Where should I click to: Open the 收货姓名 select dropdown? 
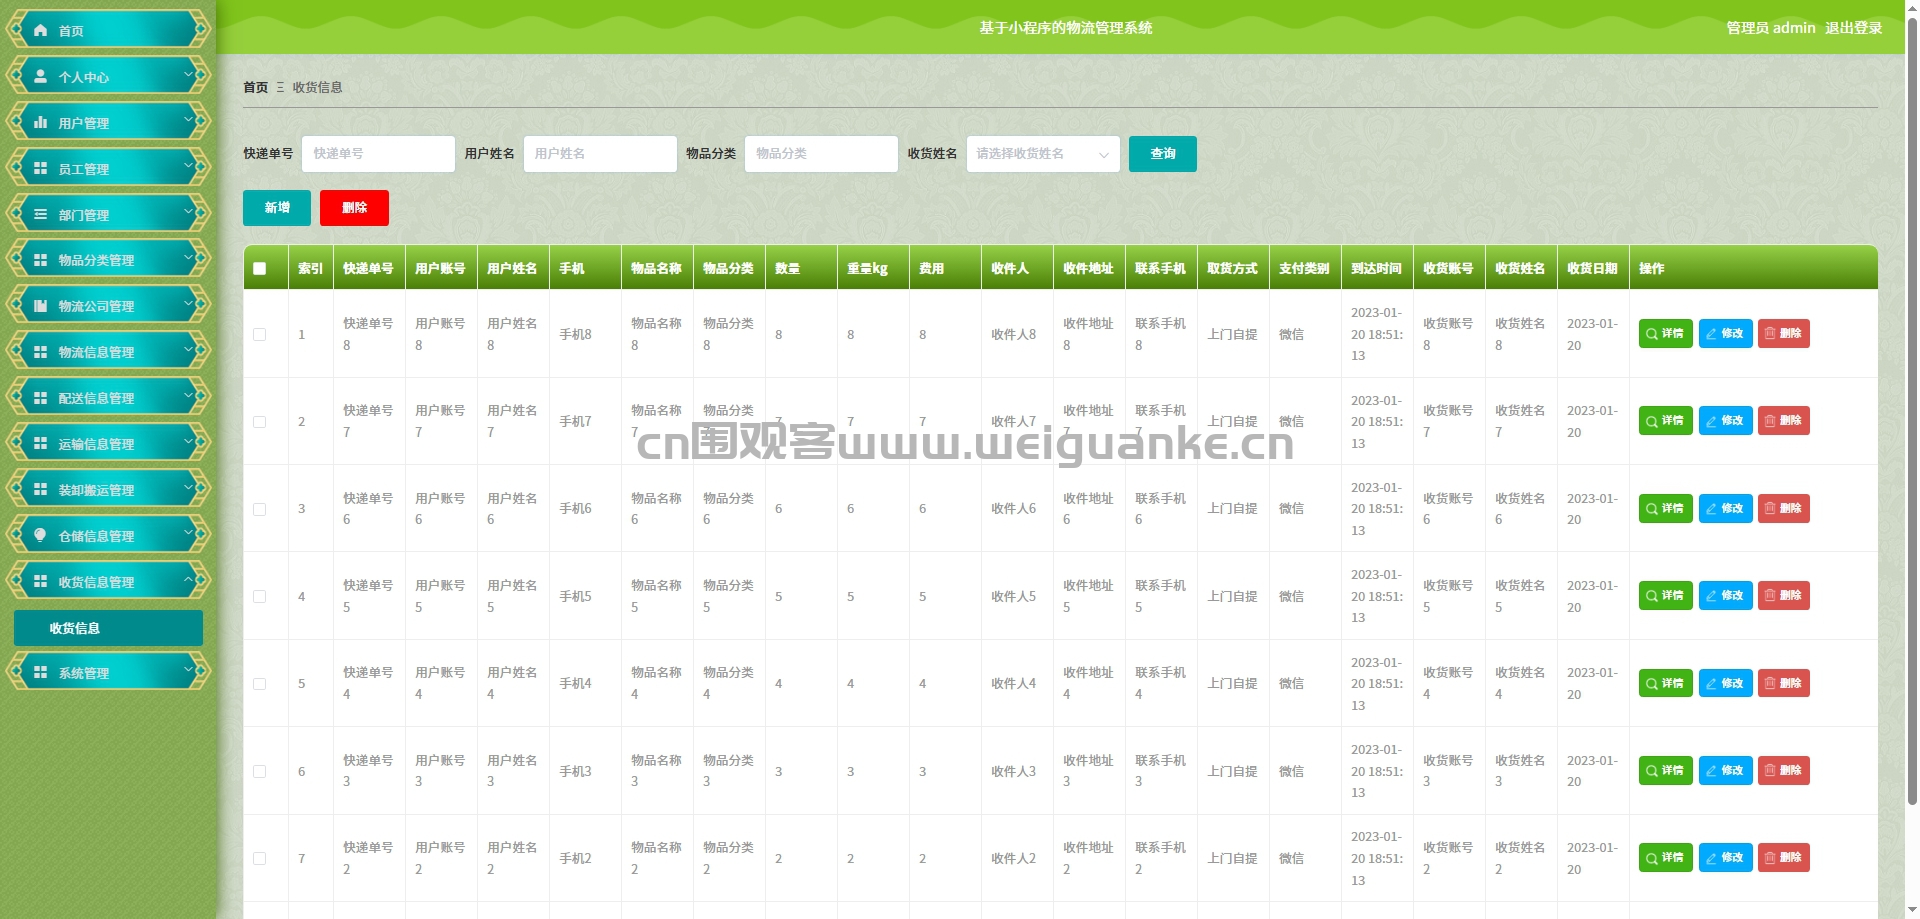(1043, 154)
